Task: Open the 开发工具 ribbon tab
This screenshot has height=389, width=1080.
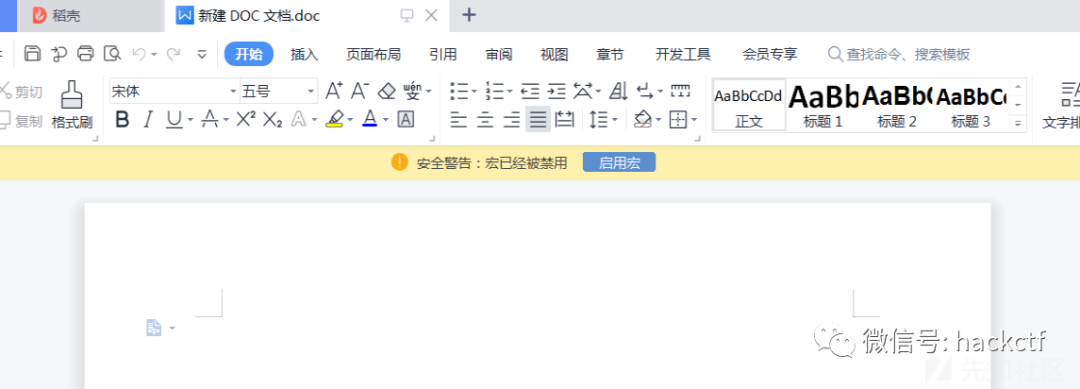Action: [683, 54]
